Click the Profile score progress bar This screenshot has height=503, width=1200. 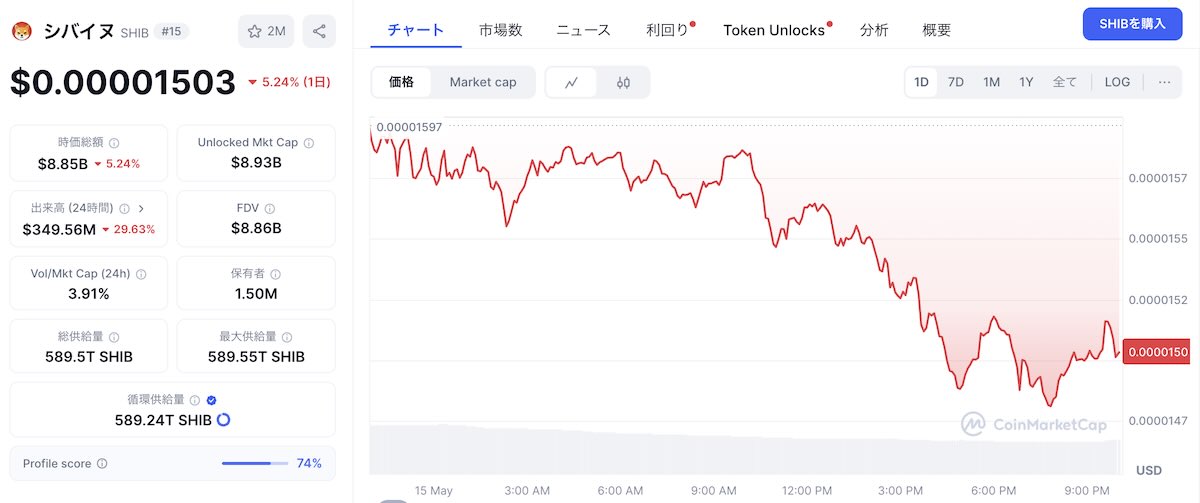pyautogui.click(x=255, y=464)
